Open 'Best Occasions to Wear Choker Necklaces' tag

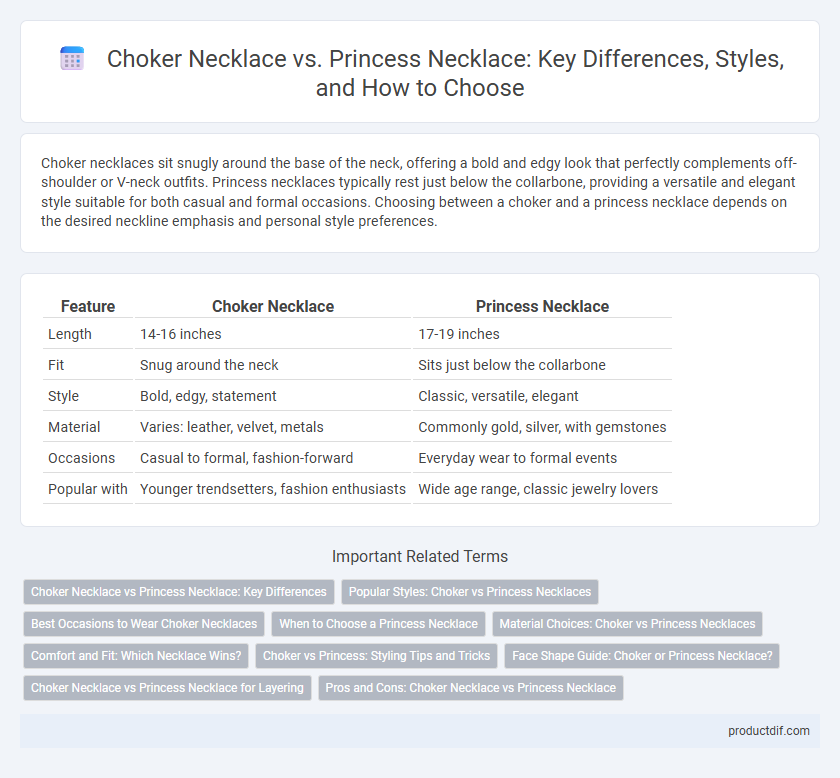pyautogui.click(x=144, y=624)
